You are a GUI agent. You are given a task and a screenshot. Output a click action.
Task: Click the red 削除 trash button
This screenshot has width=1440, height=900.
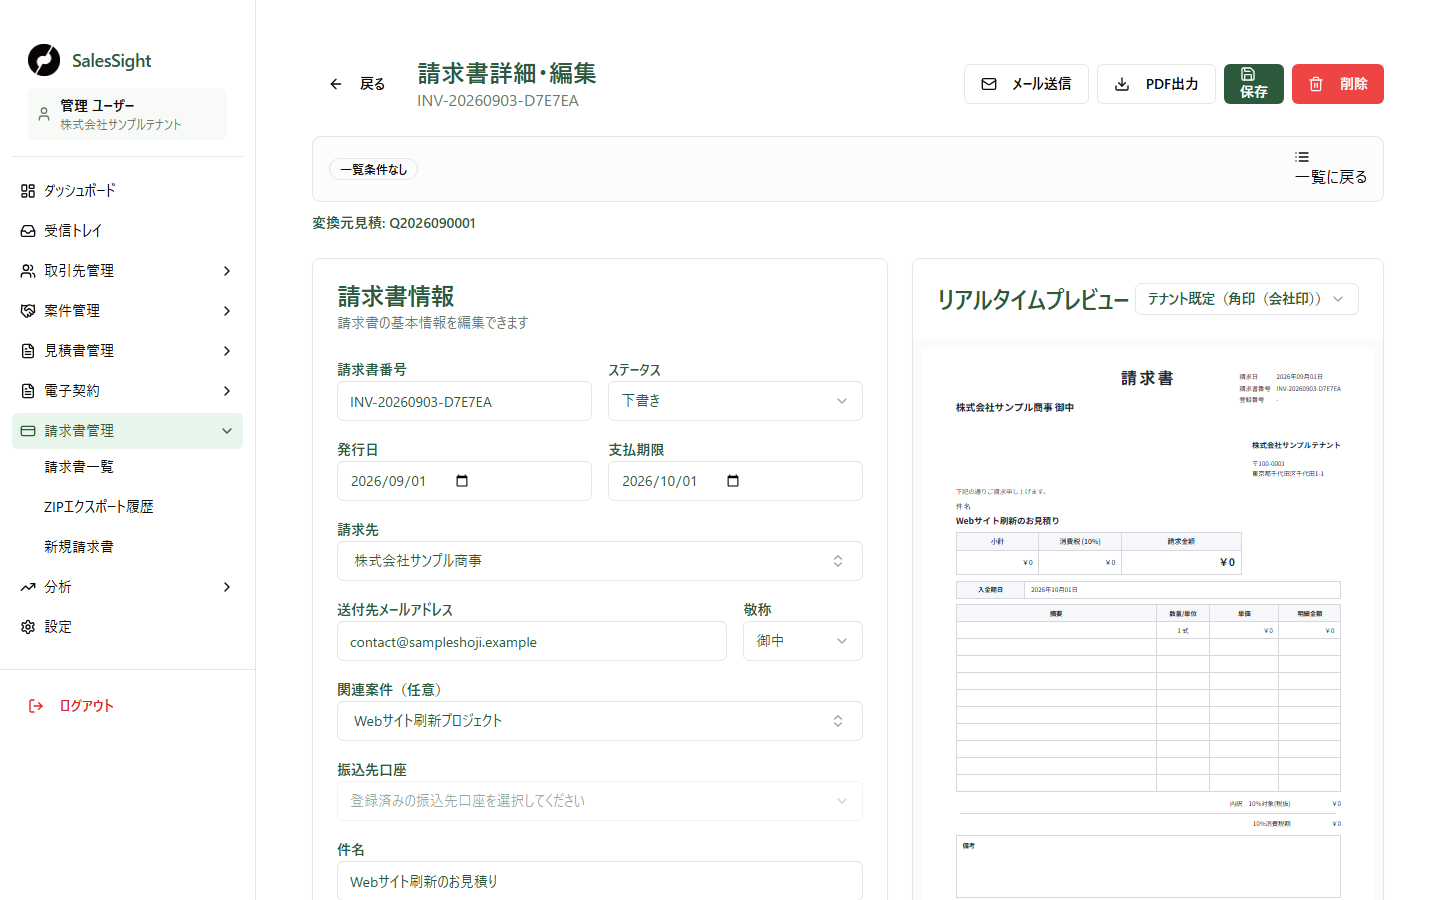[1338, 84]
